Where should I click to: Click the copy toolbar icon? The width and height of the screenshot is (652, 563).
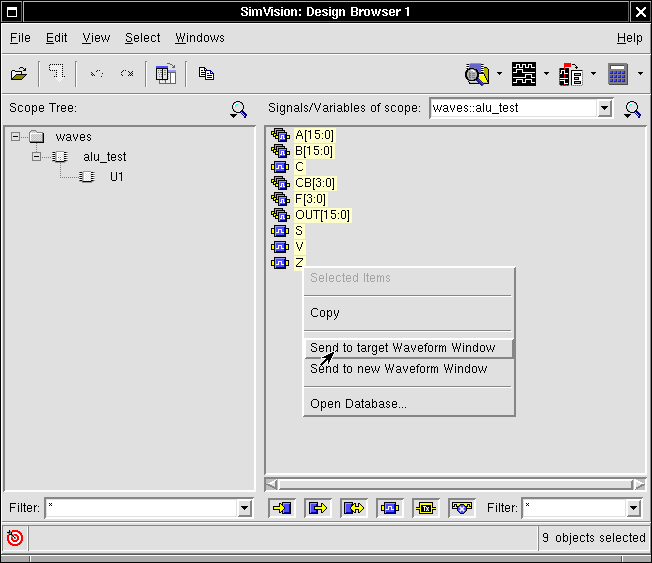tap(206, 74)
